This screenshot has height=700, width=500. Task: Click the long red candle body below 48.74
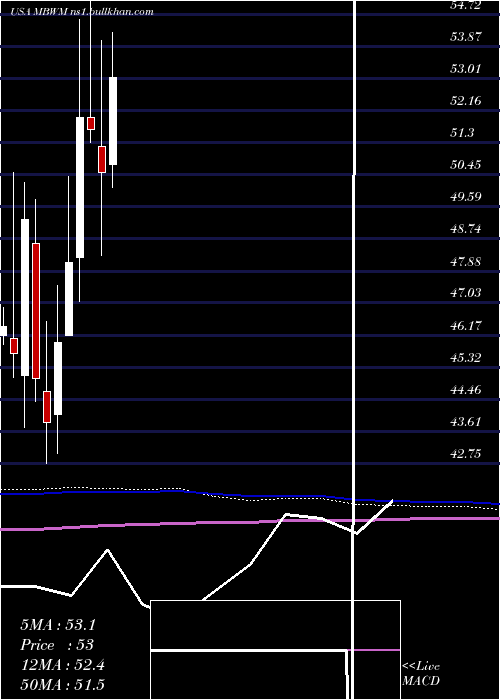click(x=36, y=311)
